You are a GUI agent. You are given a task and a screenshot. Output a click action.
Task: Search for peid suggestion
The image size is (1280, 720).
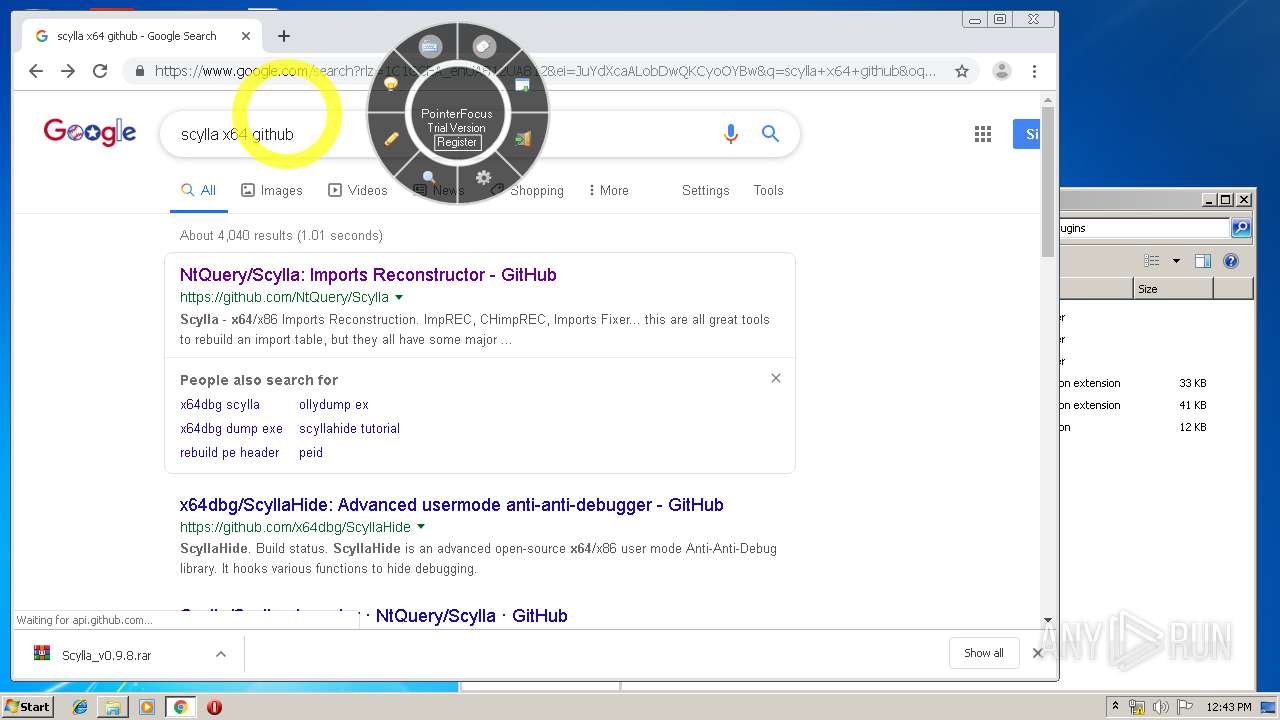click(311, 453)
